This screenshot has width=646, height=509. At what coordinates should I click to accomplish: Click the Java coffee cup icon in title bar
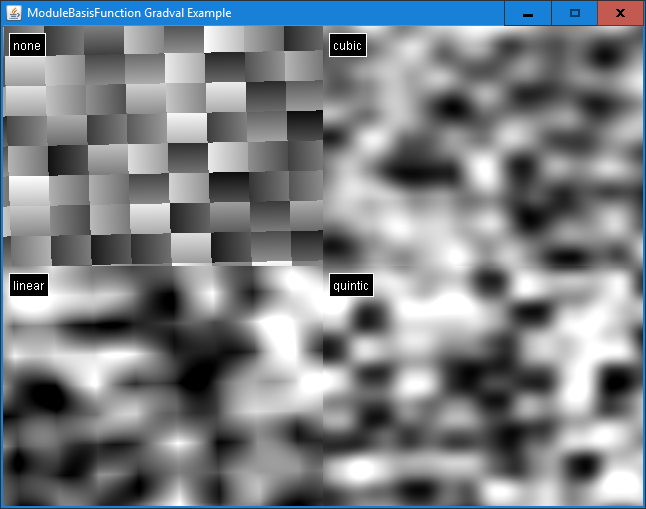pyautogui.click(x=13, y=13)
